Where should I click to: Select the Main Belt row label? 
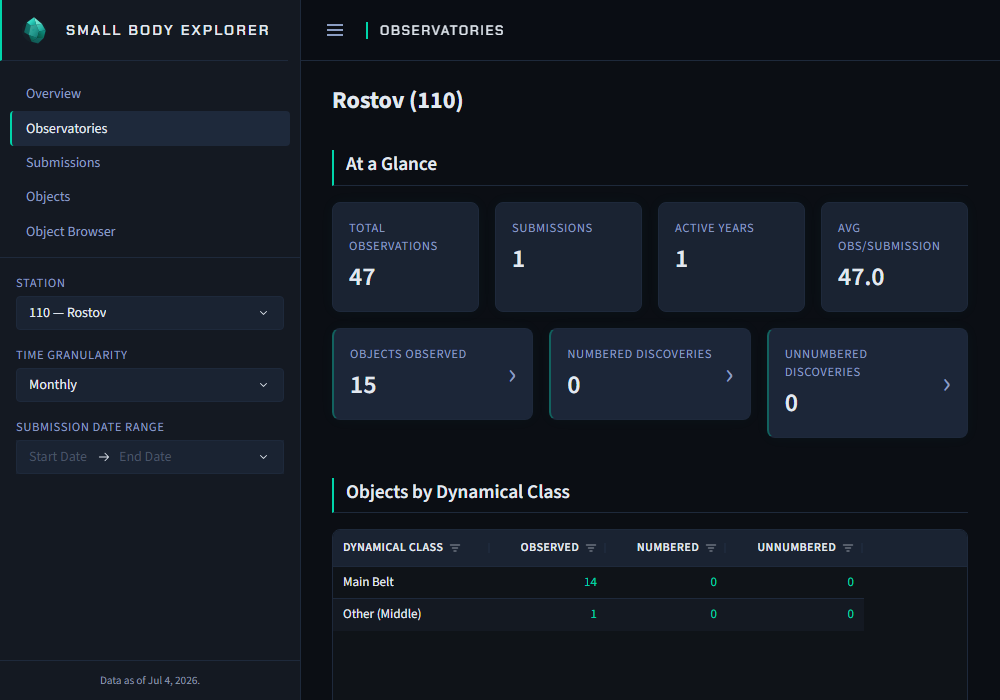369,582
